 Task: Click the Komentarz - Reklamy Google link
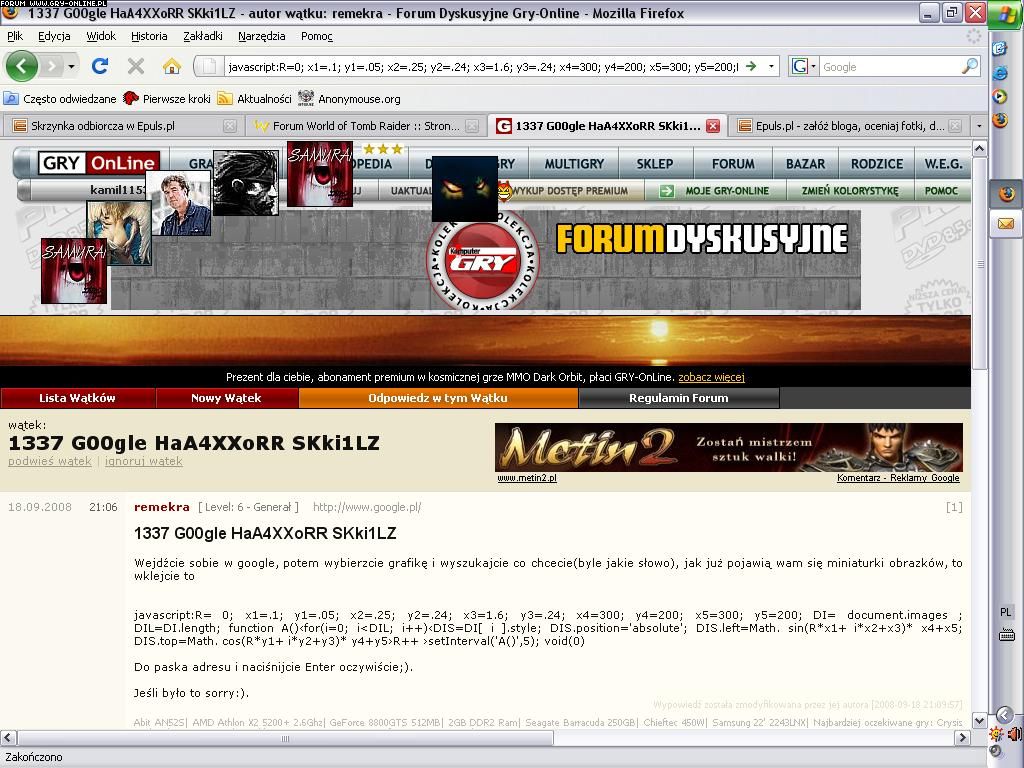tap(898, 478)
